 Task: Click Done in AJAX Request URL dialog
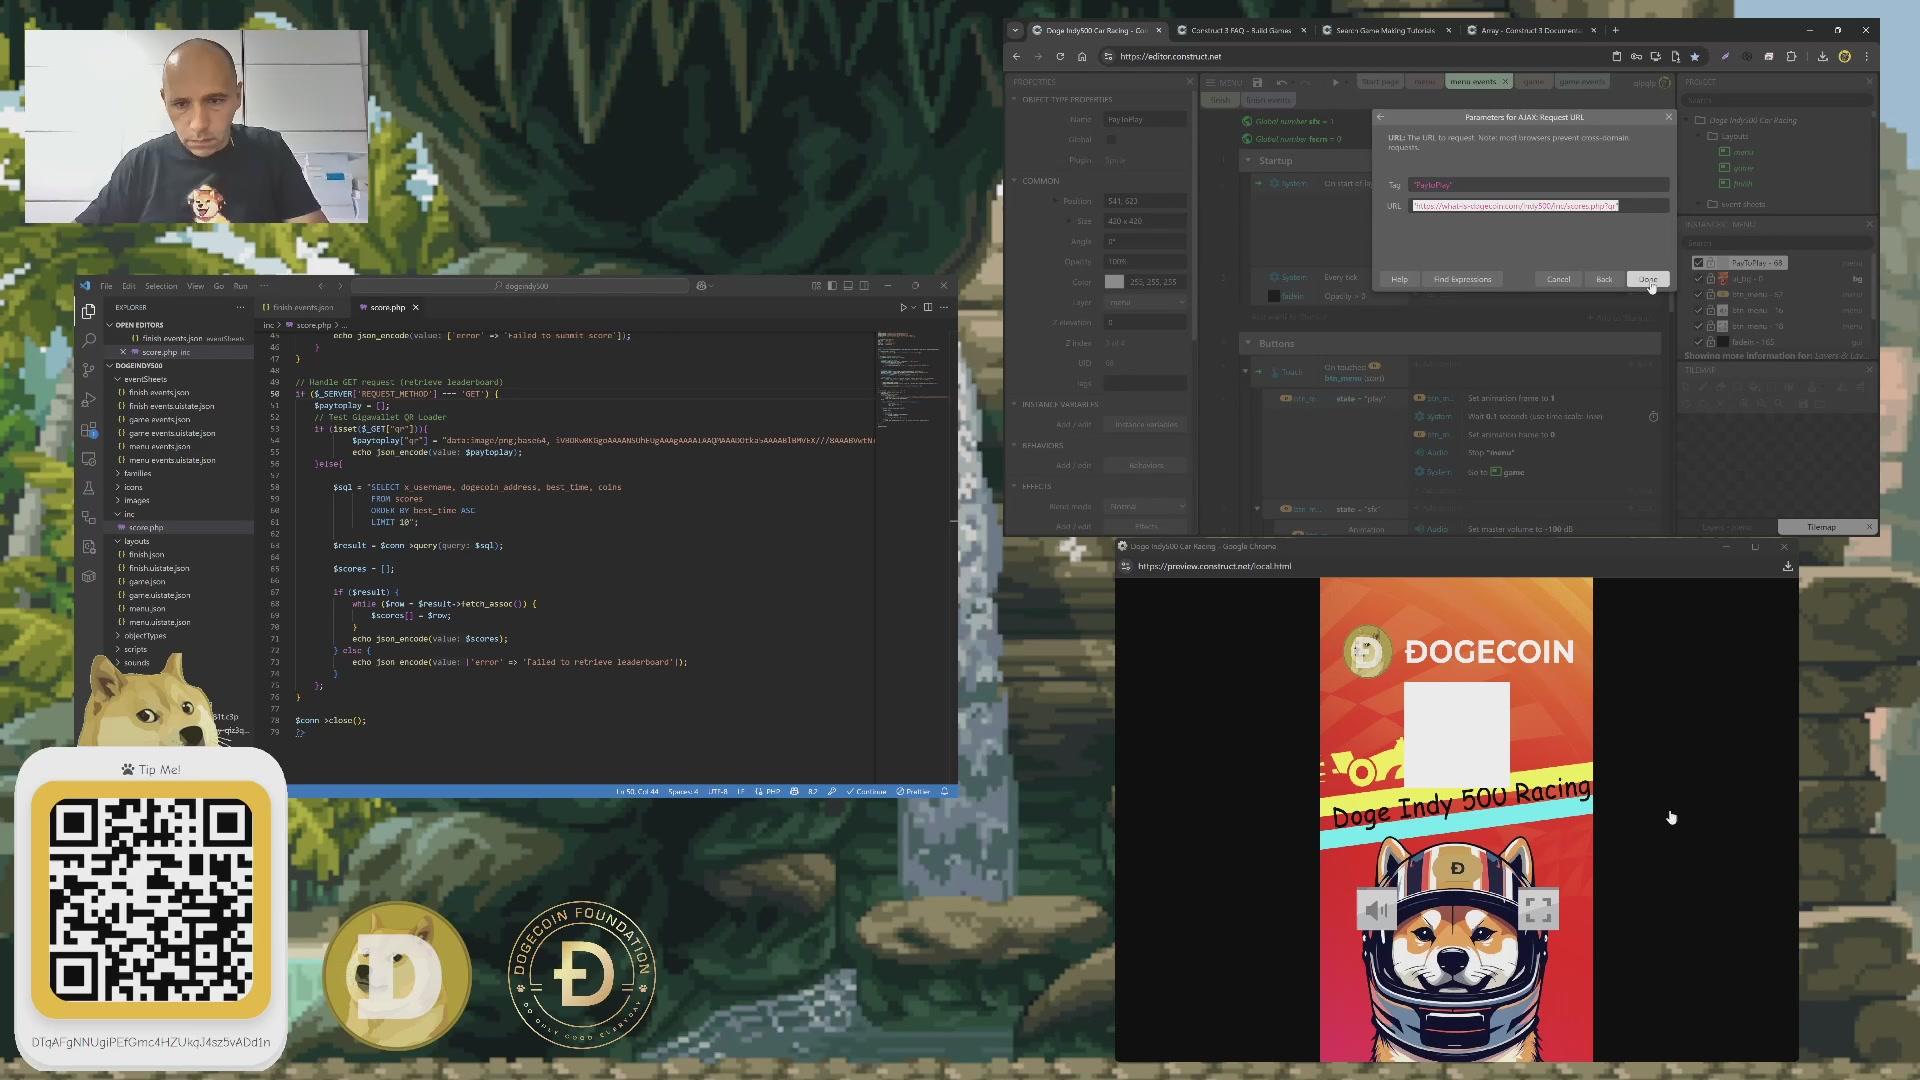coord(1648,279)
